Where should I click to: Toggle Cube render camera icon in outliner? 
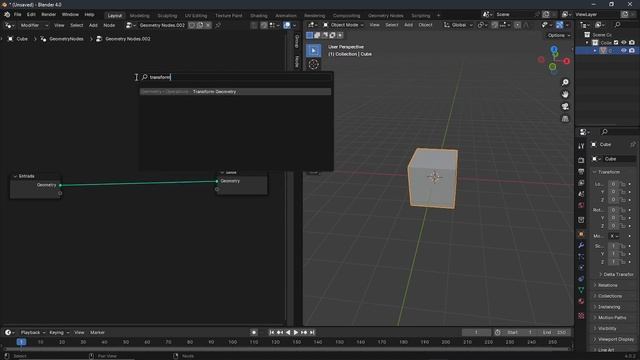click(632, 51)
